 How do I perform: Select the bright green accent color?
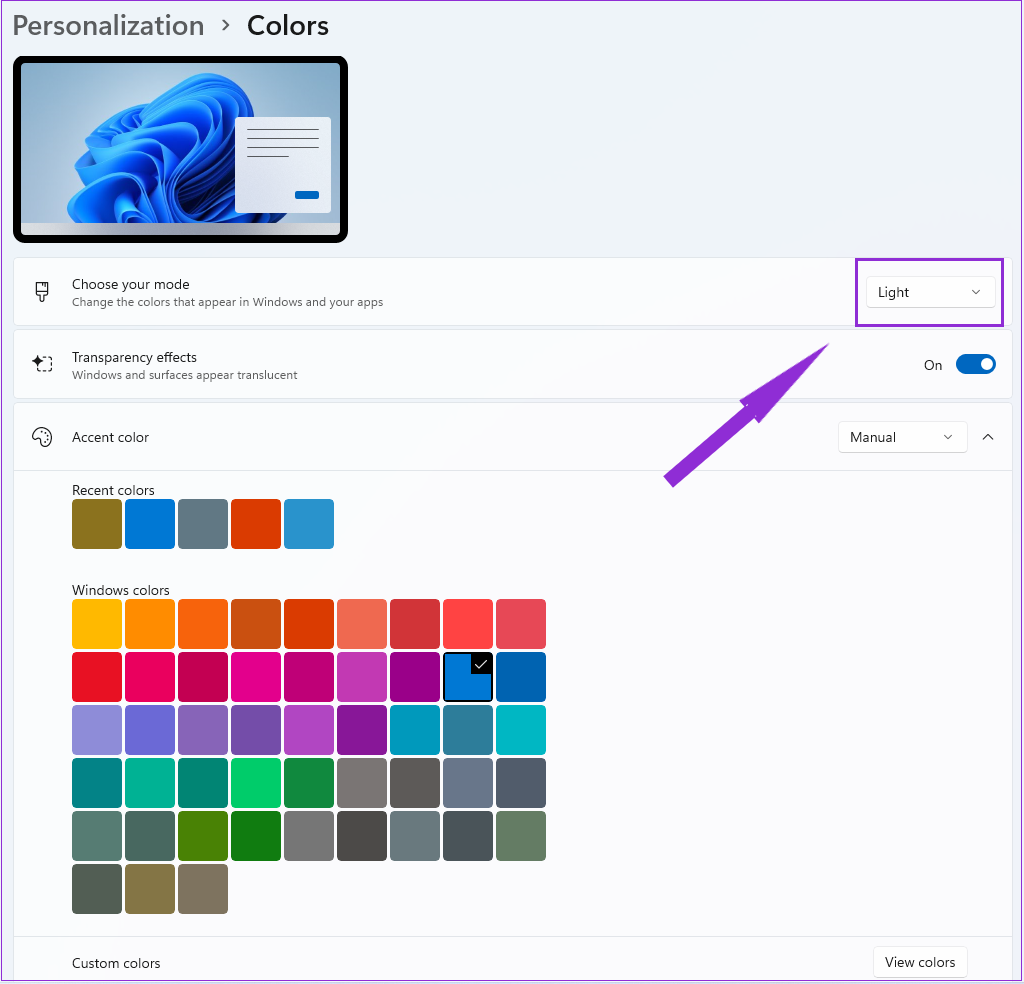(x=256, y=783)
